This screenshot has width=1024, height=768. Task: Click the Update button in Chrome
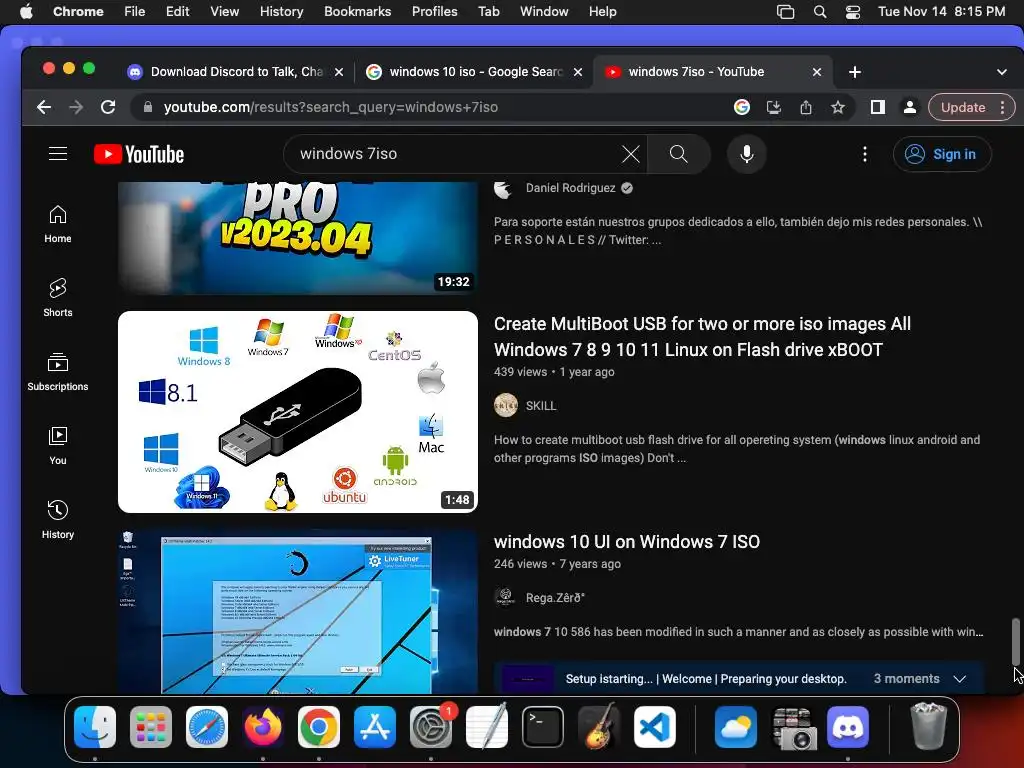point(963,107)
